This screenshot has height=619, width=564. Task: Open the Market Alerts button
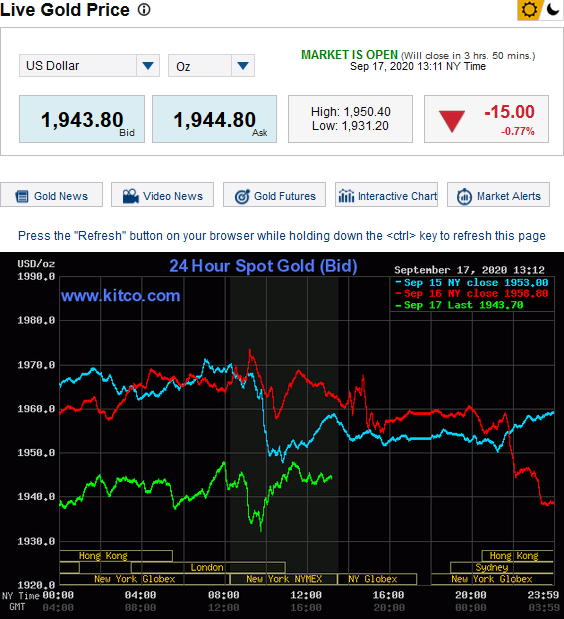(498, 195)
